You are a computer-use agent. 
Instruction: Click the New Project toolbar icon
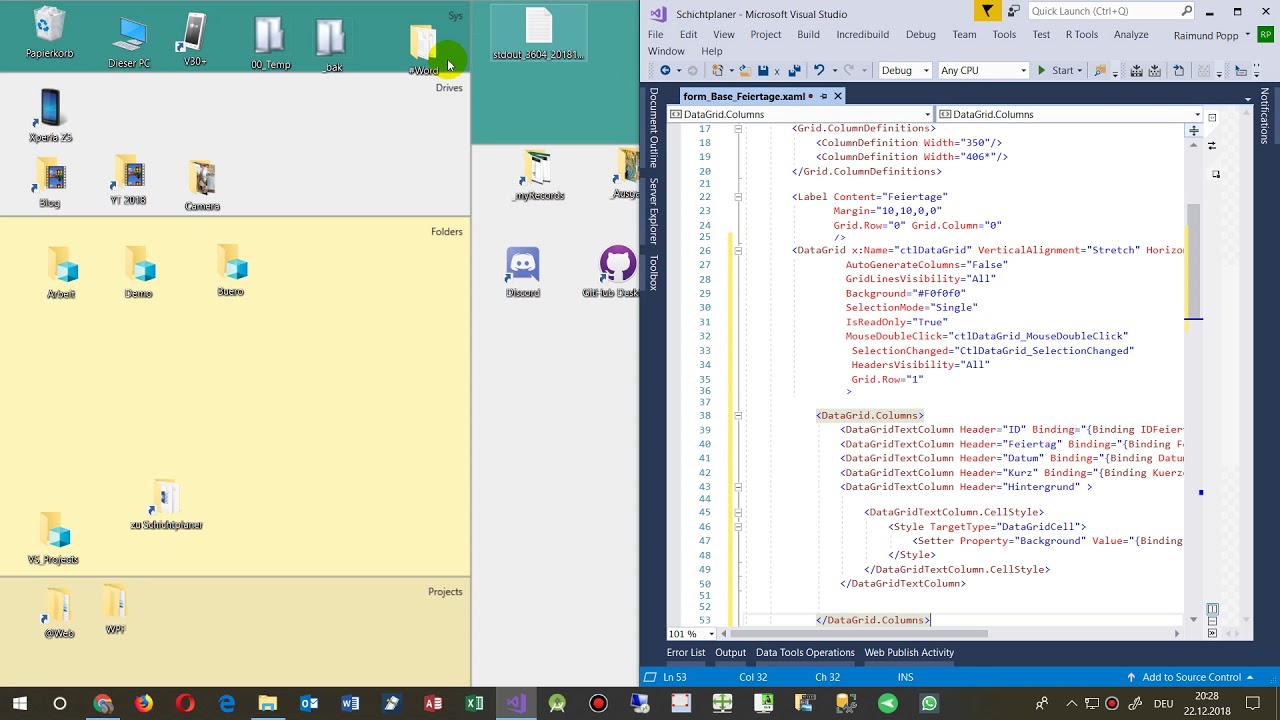tap(717, 71)
